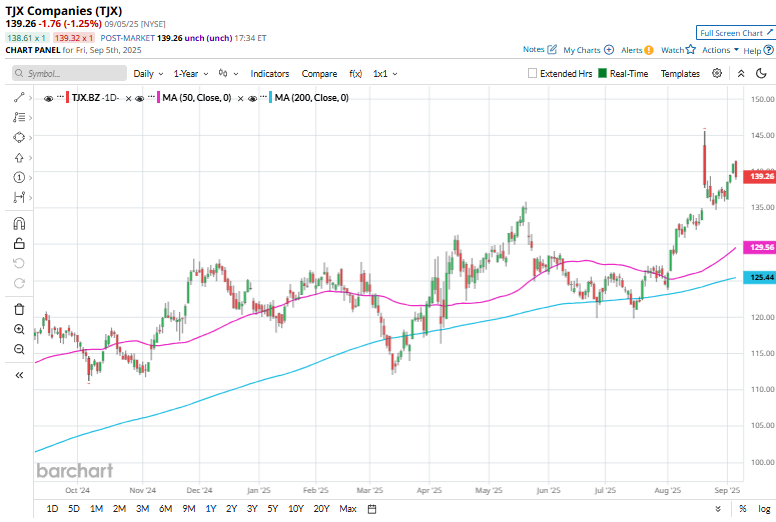Enable Extended Hrs checkbox
Viewport: 776px width, 522px height.
533,73
